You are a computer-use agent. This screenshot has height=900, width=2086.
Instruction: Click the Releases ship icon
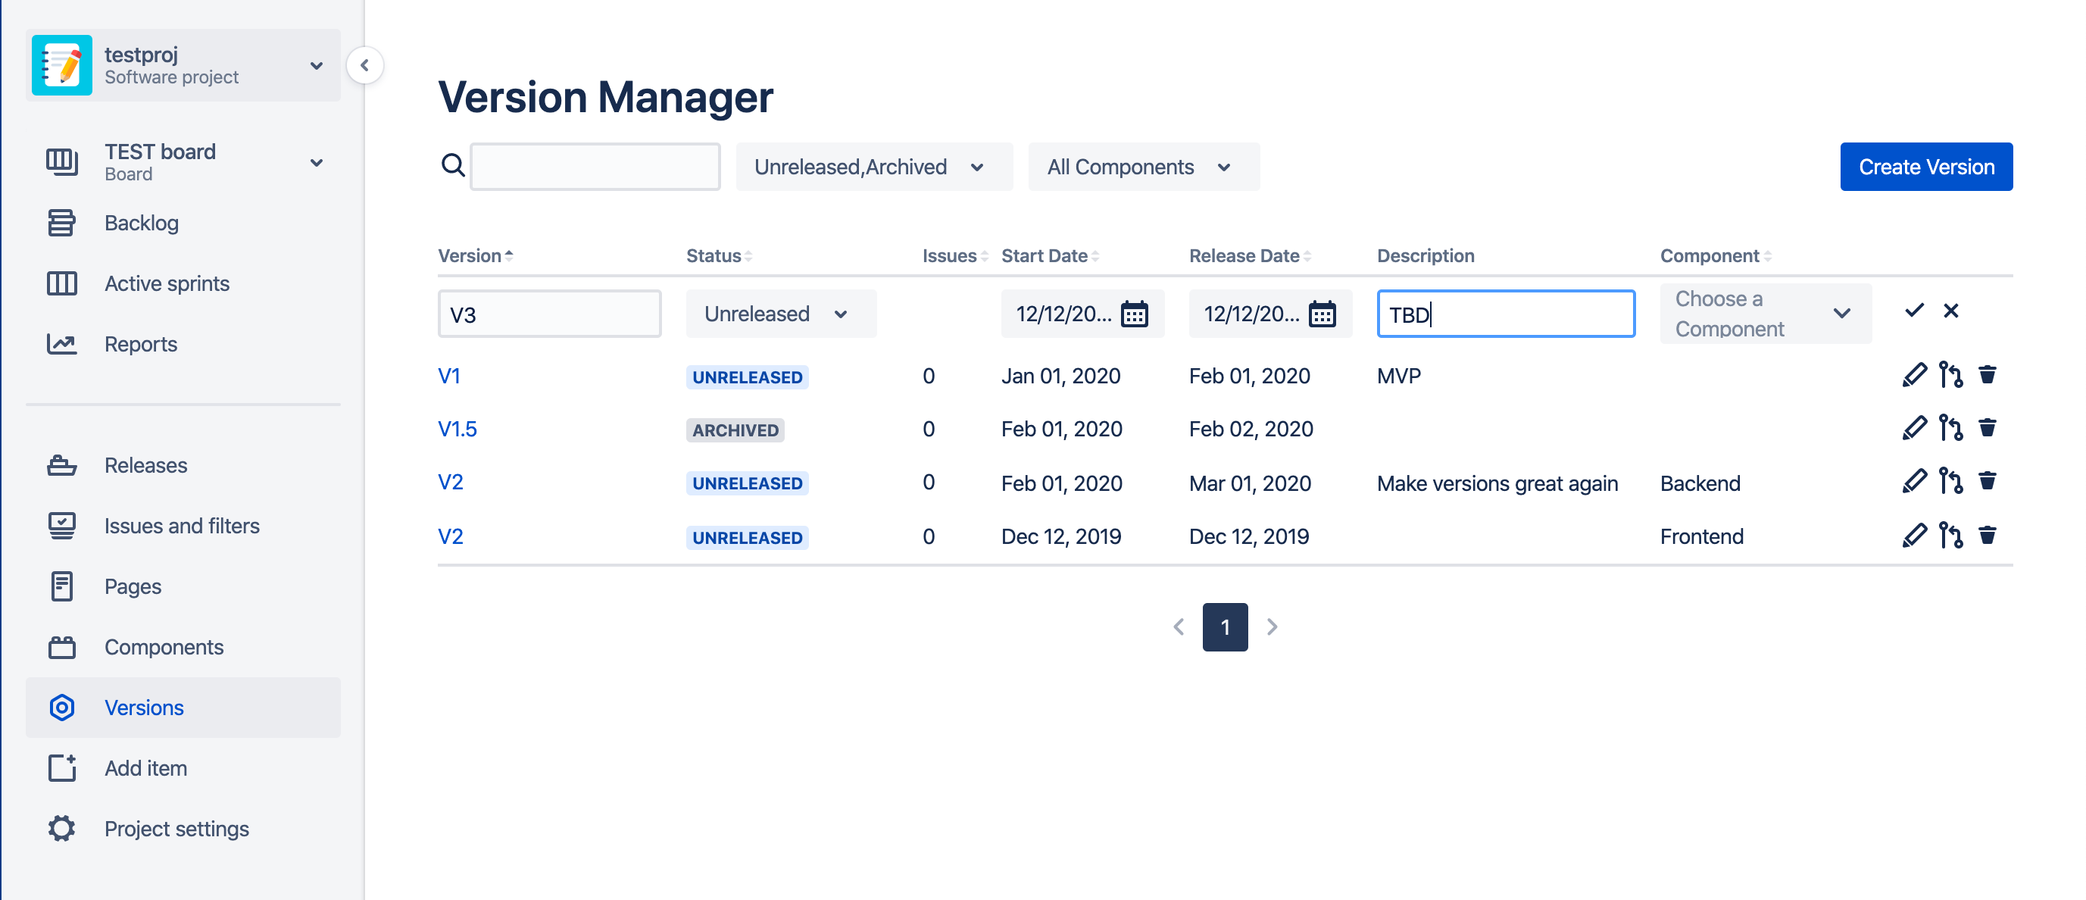point(62,465)
